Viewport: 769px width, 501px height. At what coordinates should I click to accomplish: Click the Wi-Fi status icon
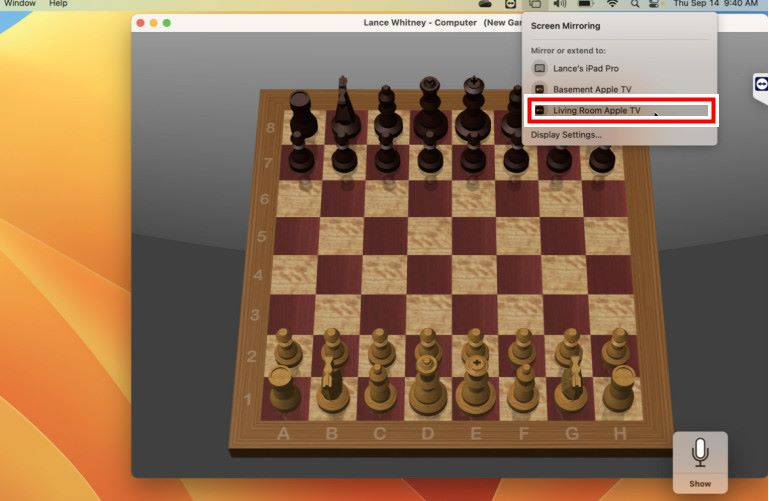(x=611, y=4)
